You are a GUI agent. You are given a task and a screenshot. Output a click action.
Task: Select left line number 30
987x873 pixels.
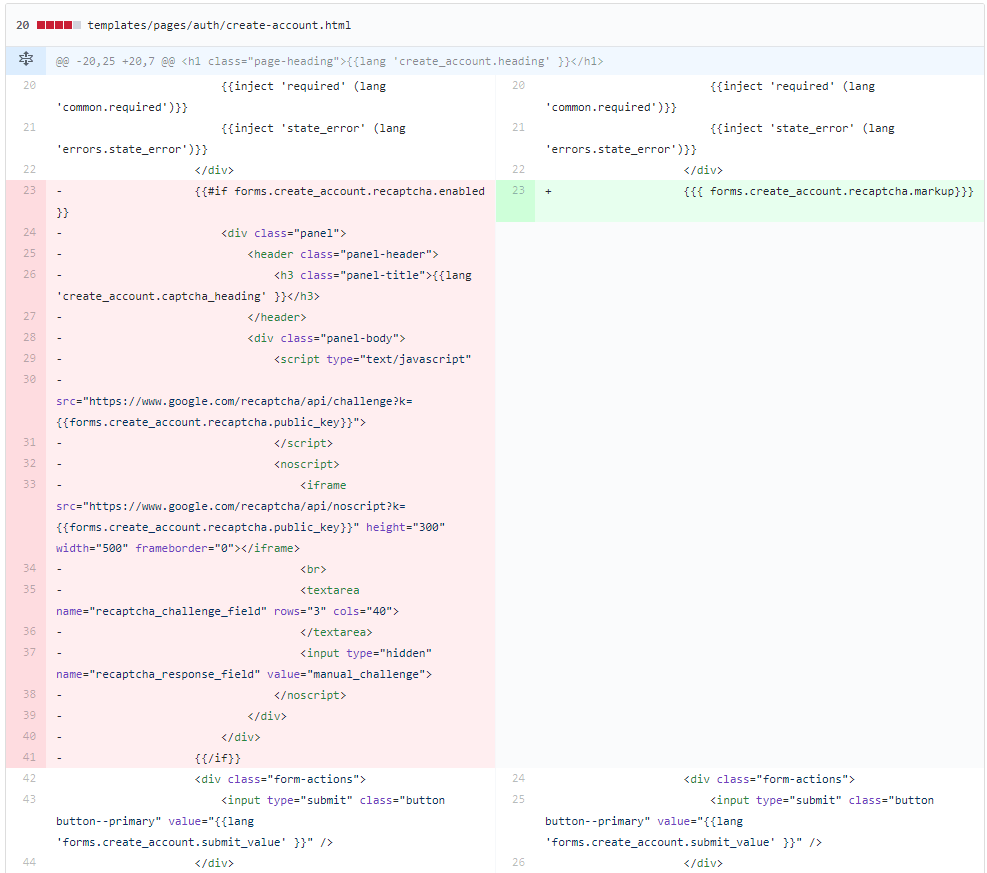pyautogui.click(x=30, y=379)
